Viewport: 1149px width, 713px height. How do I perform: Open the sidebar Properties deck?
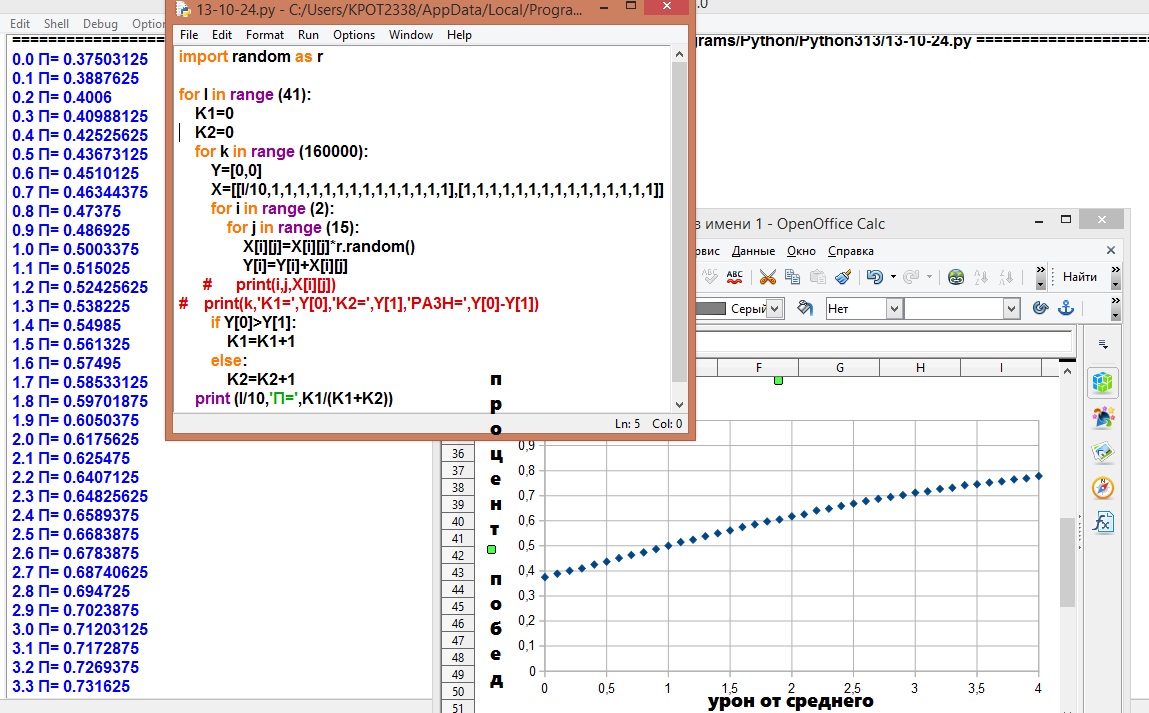(x=1103, y=383)
